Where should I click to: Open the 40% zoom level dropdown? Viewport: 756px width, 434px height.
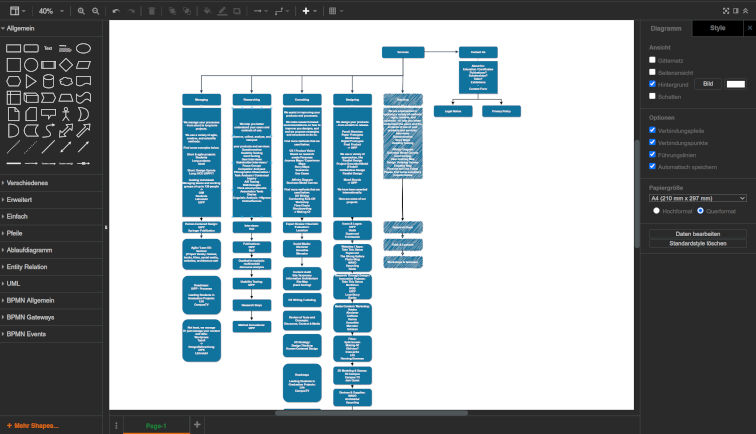pos(48,10)
